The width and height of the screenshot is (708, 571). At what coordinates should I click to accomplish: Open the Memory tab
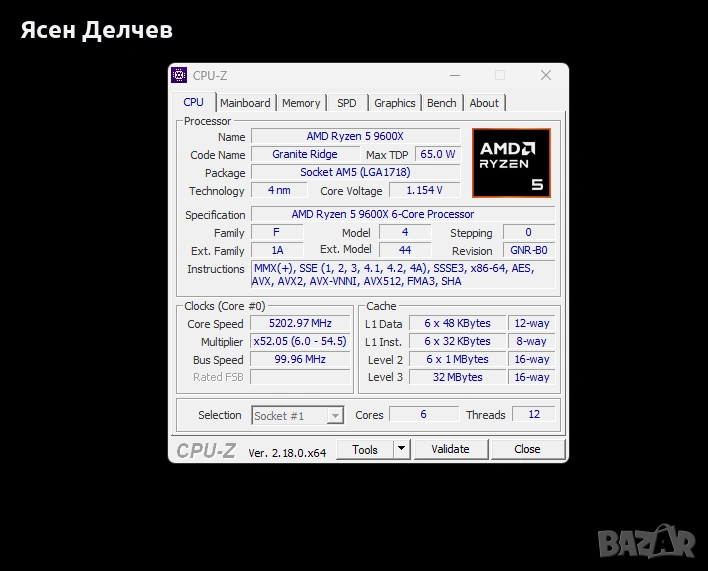[301, 103]
